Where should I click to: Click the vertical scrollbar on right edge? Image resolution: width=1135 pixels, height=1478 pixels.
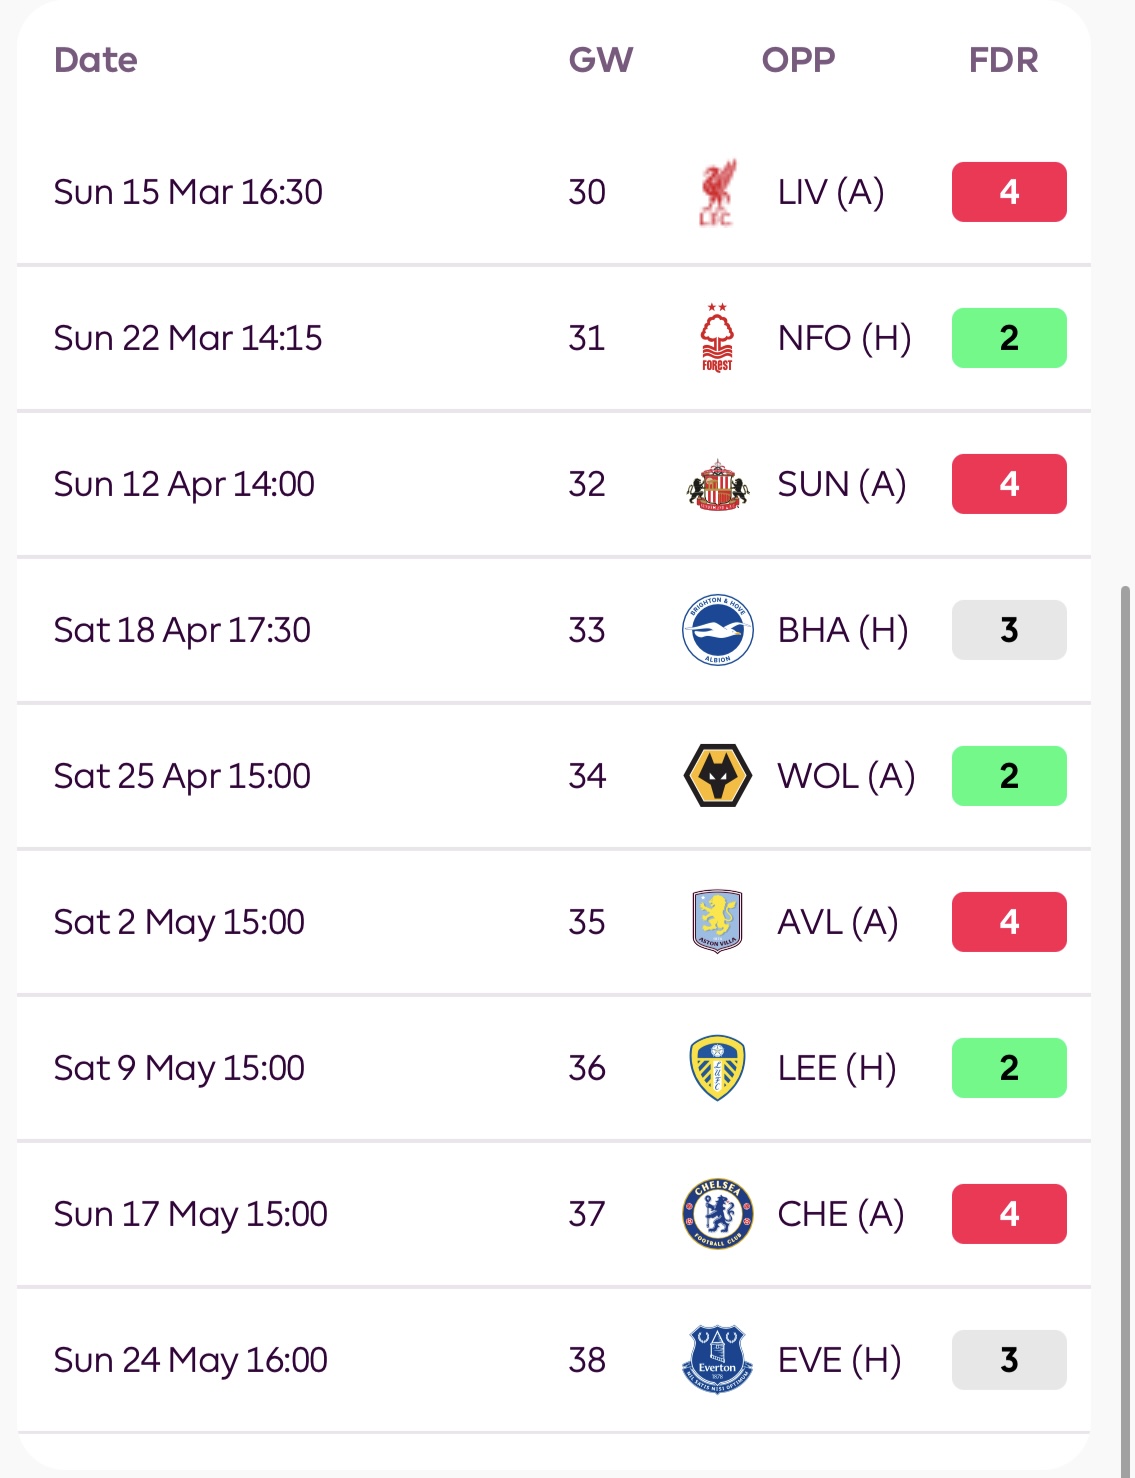1127,1000
